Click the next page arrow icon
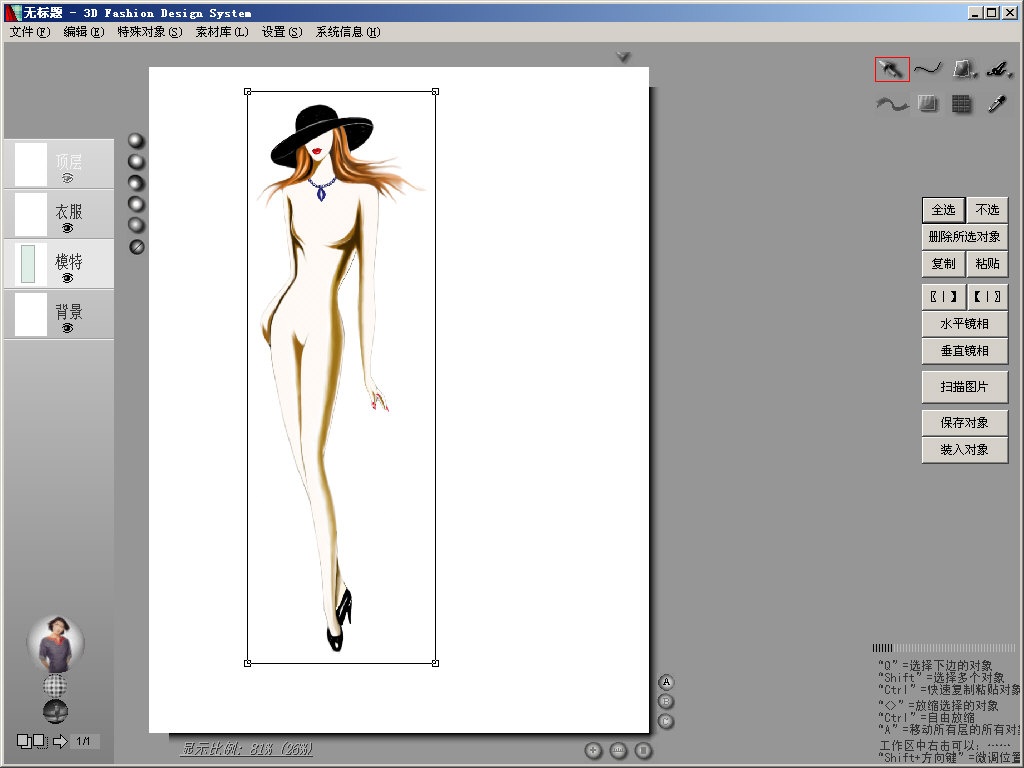This screenshot has width=1024, height=768. [60, 741]
